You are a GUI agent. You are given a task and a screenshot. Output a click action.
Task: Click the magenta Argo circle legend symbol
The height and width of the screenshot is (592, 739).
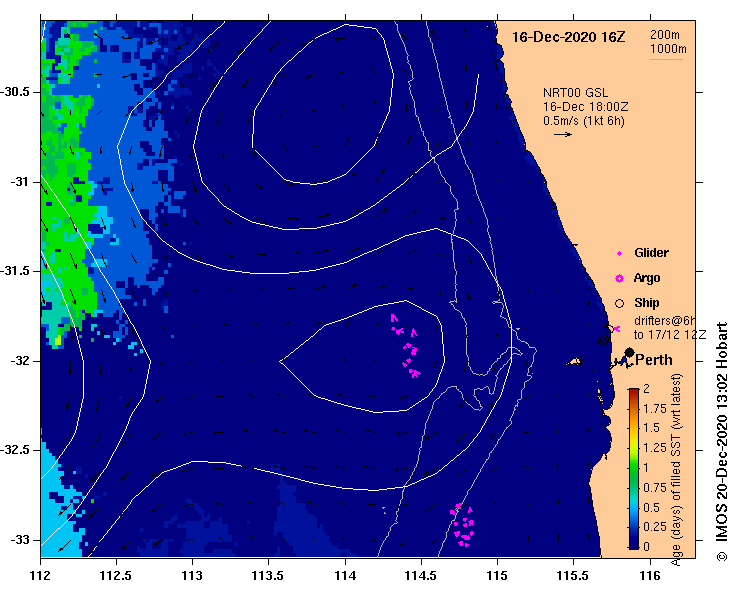pos(619,279)
